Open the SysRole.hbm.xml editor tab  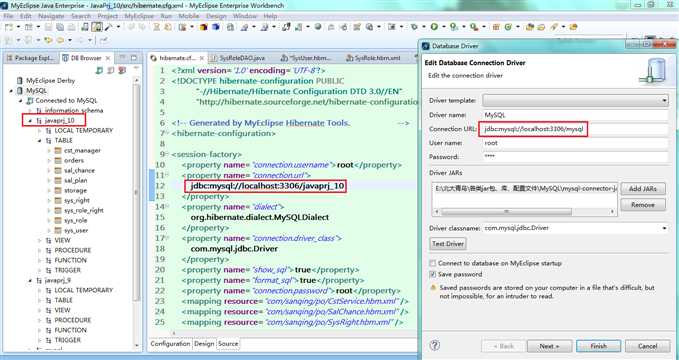[373, 58]
